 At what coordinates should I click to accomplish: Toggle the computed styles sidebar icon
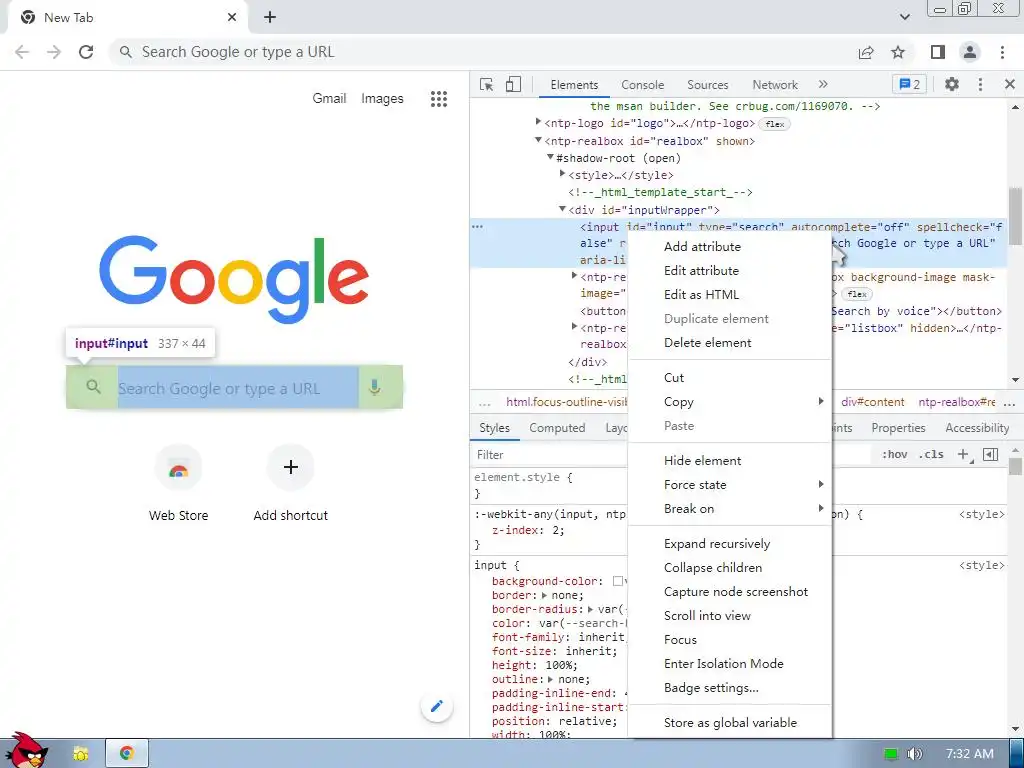(x=991, y=455)
